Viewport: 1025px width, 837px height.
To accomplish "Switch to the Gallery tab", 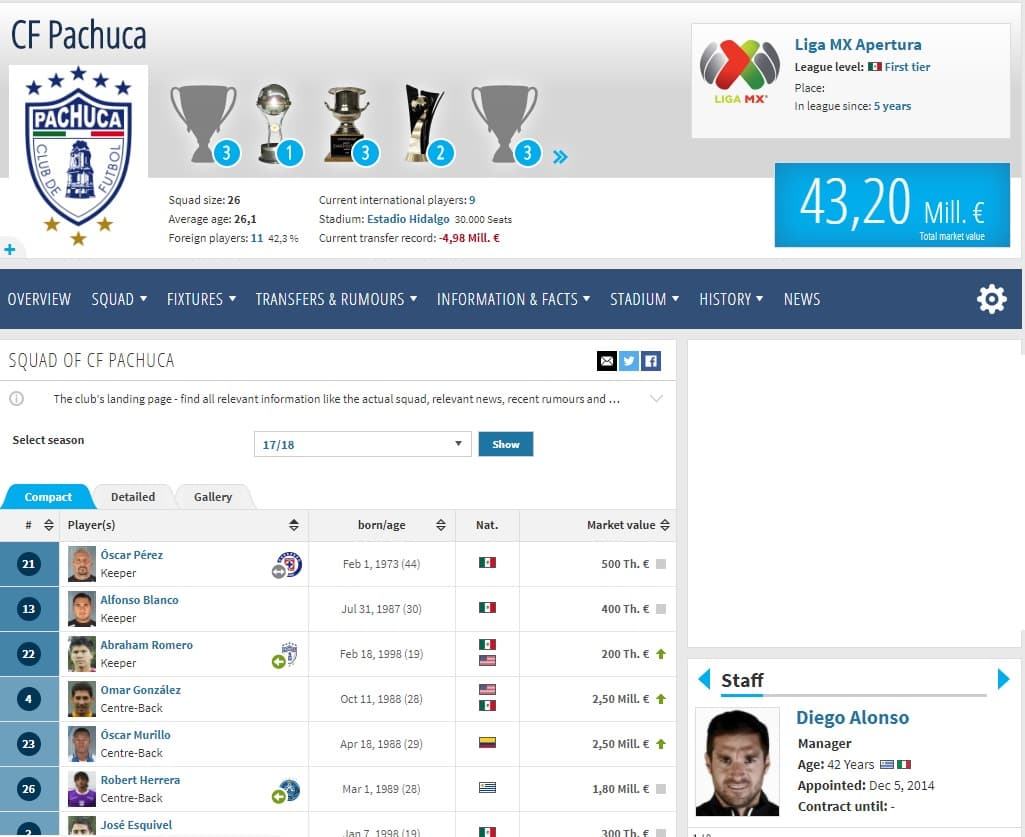I will pyautogui.click(x=213, y=497).
